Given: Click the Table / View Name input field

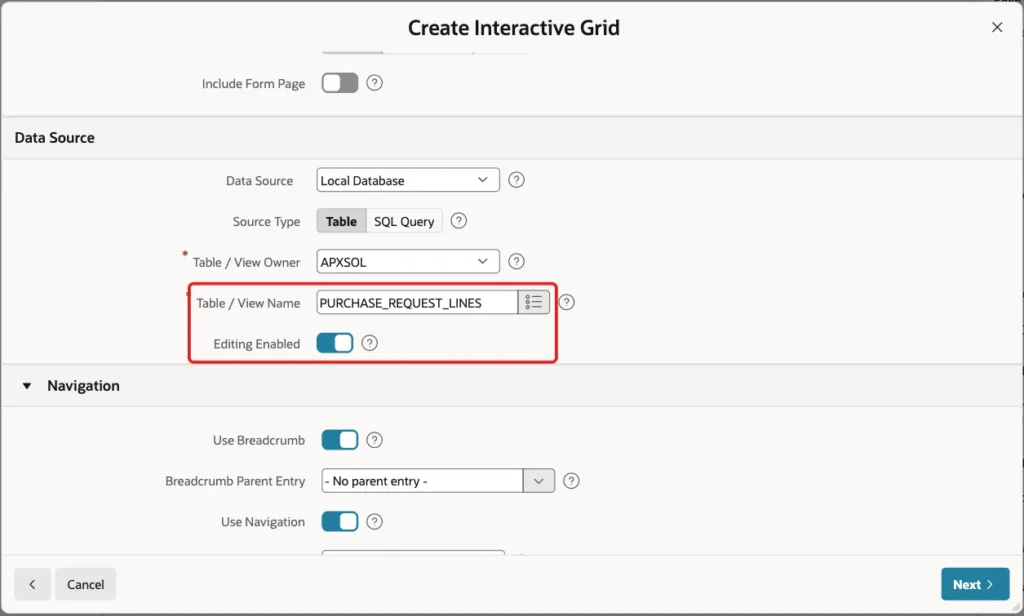Looking at the screenshot, I should point(417,302).
